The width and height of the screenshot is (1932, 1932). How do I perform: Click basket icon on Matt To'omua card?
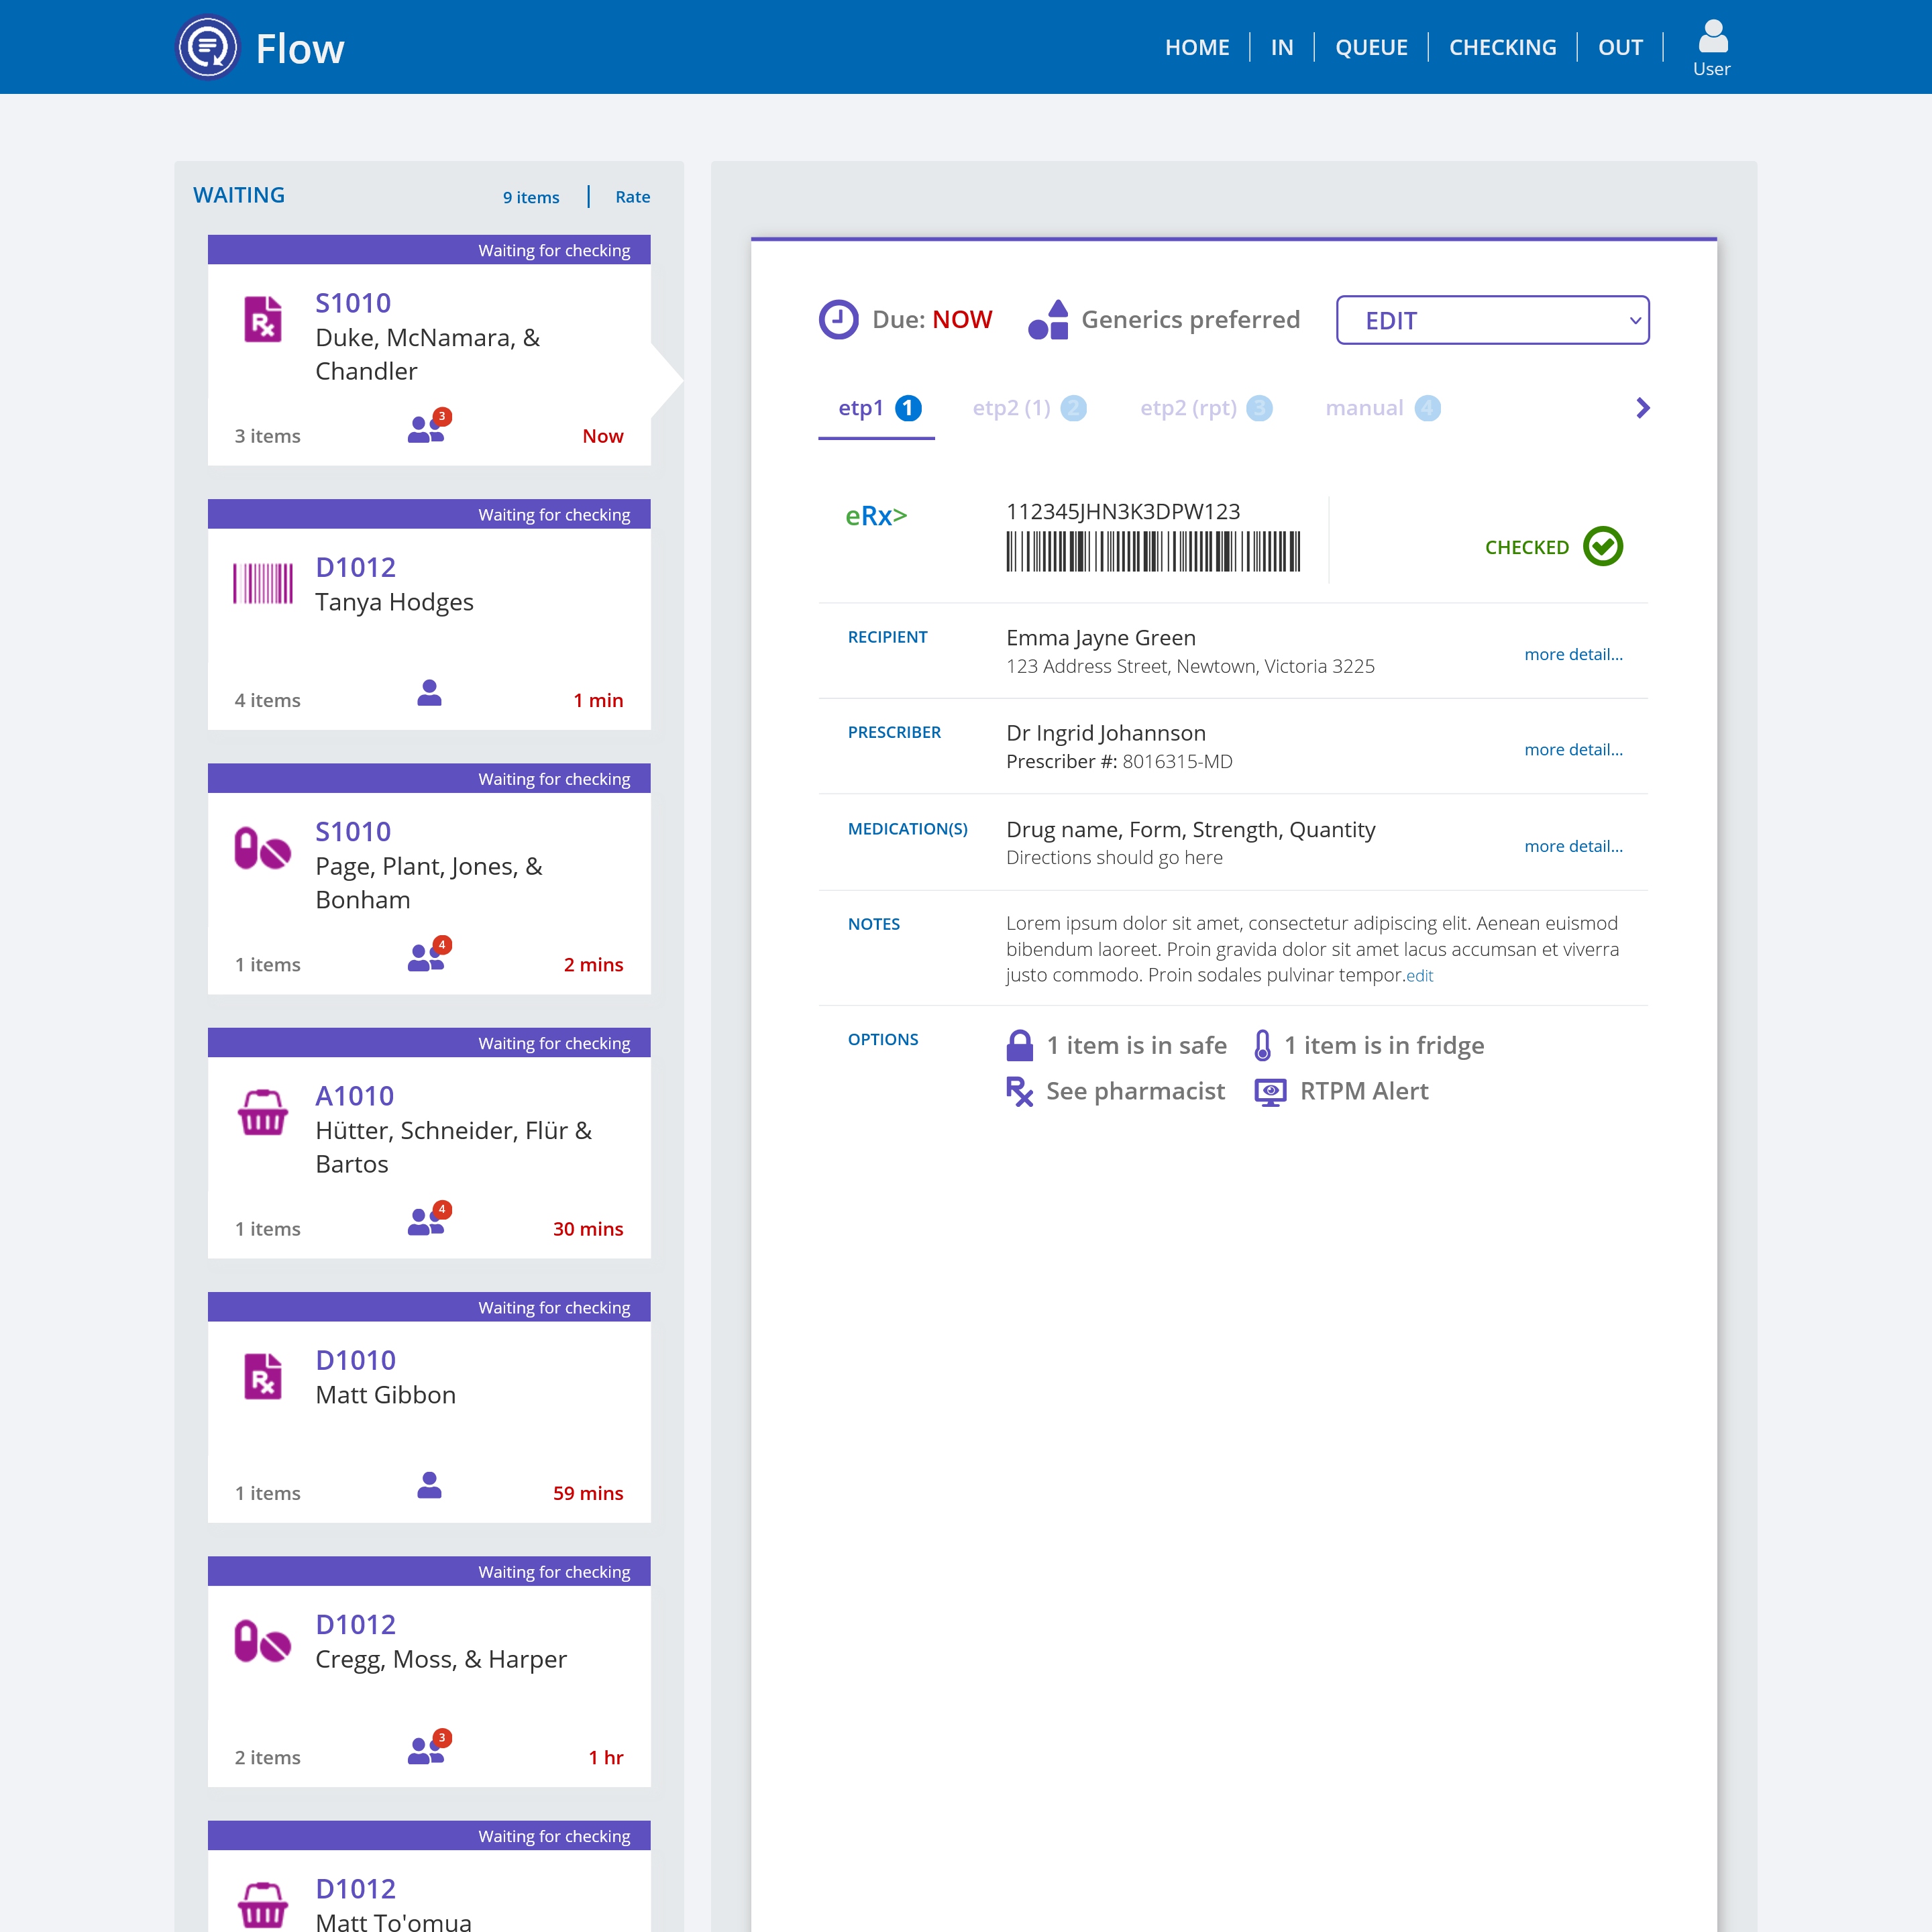point(263,1905)
